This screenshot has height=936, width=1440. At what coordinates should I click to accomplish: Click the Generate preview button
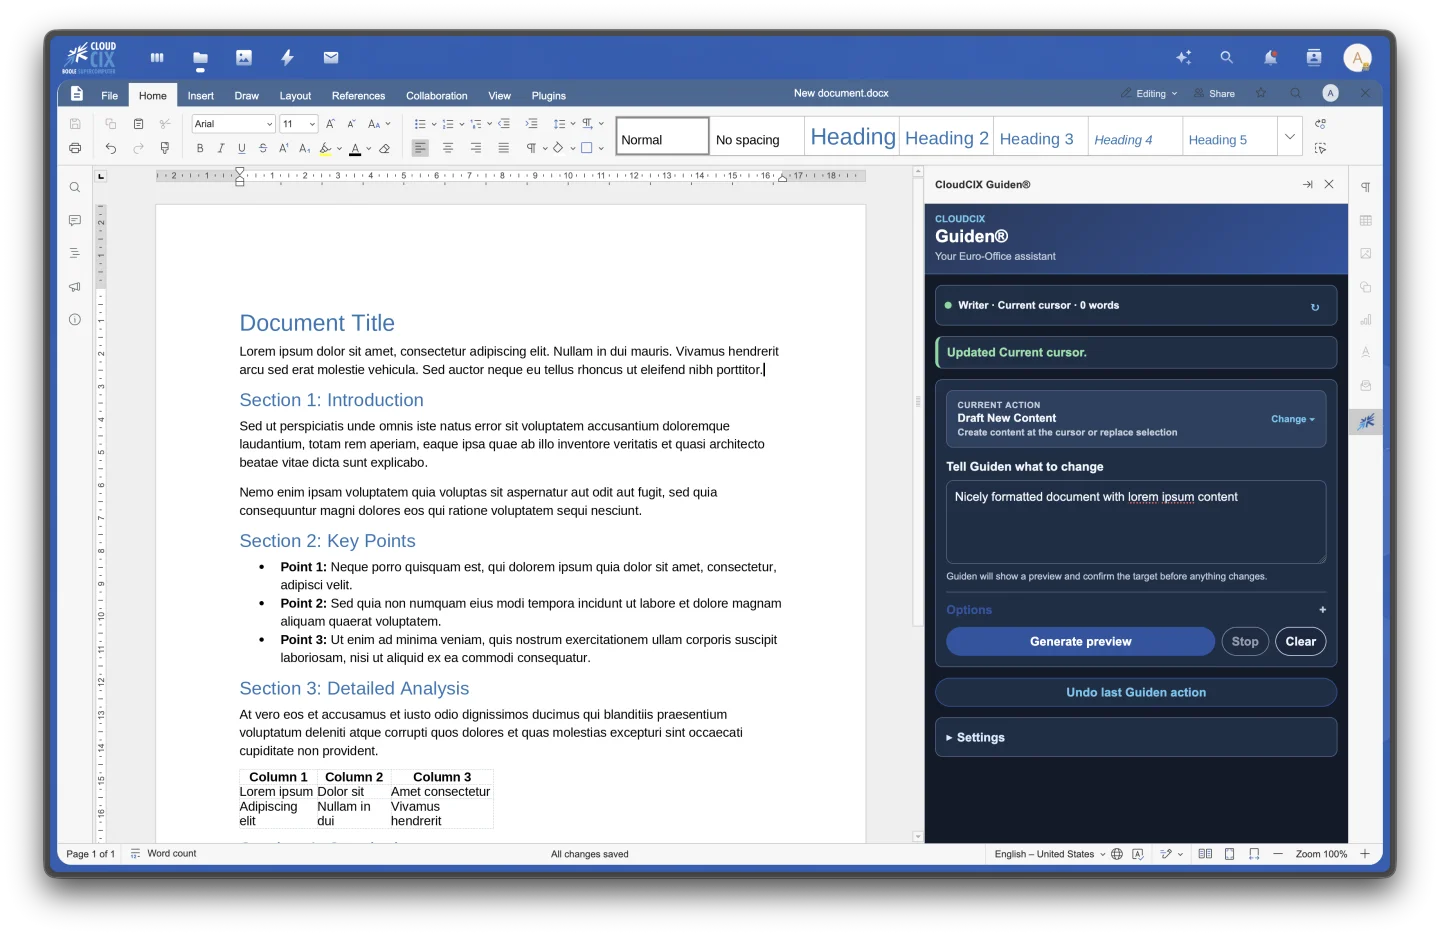1080,642
